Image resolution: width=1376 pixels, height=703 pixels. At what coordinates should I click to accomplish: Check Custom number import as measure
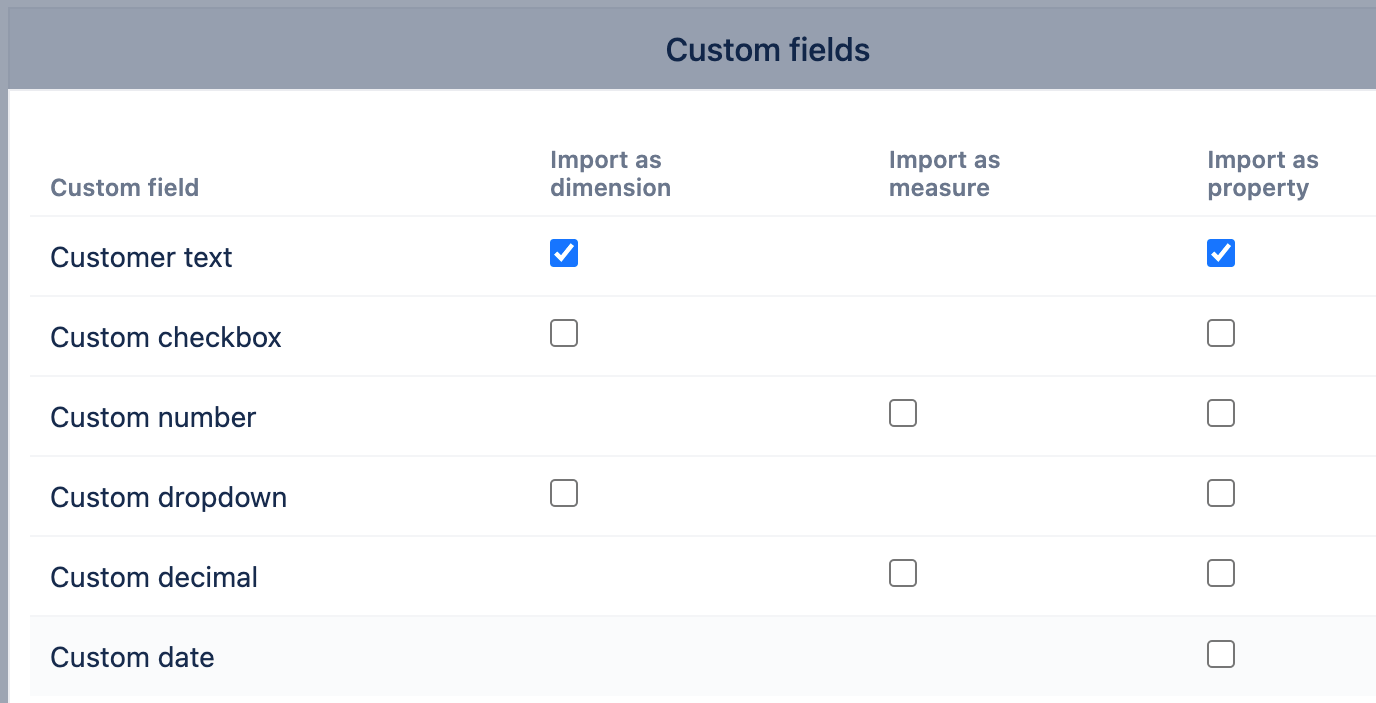pos(903,414)
